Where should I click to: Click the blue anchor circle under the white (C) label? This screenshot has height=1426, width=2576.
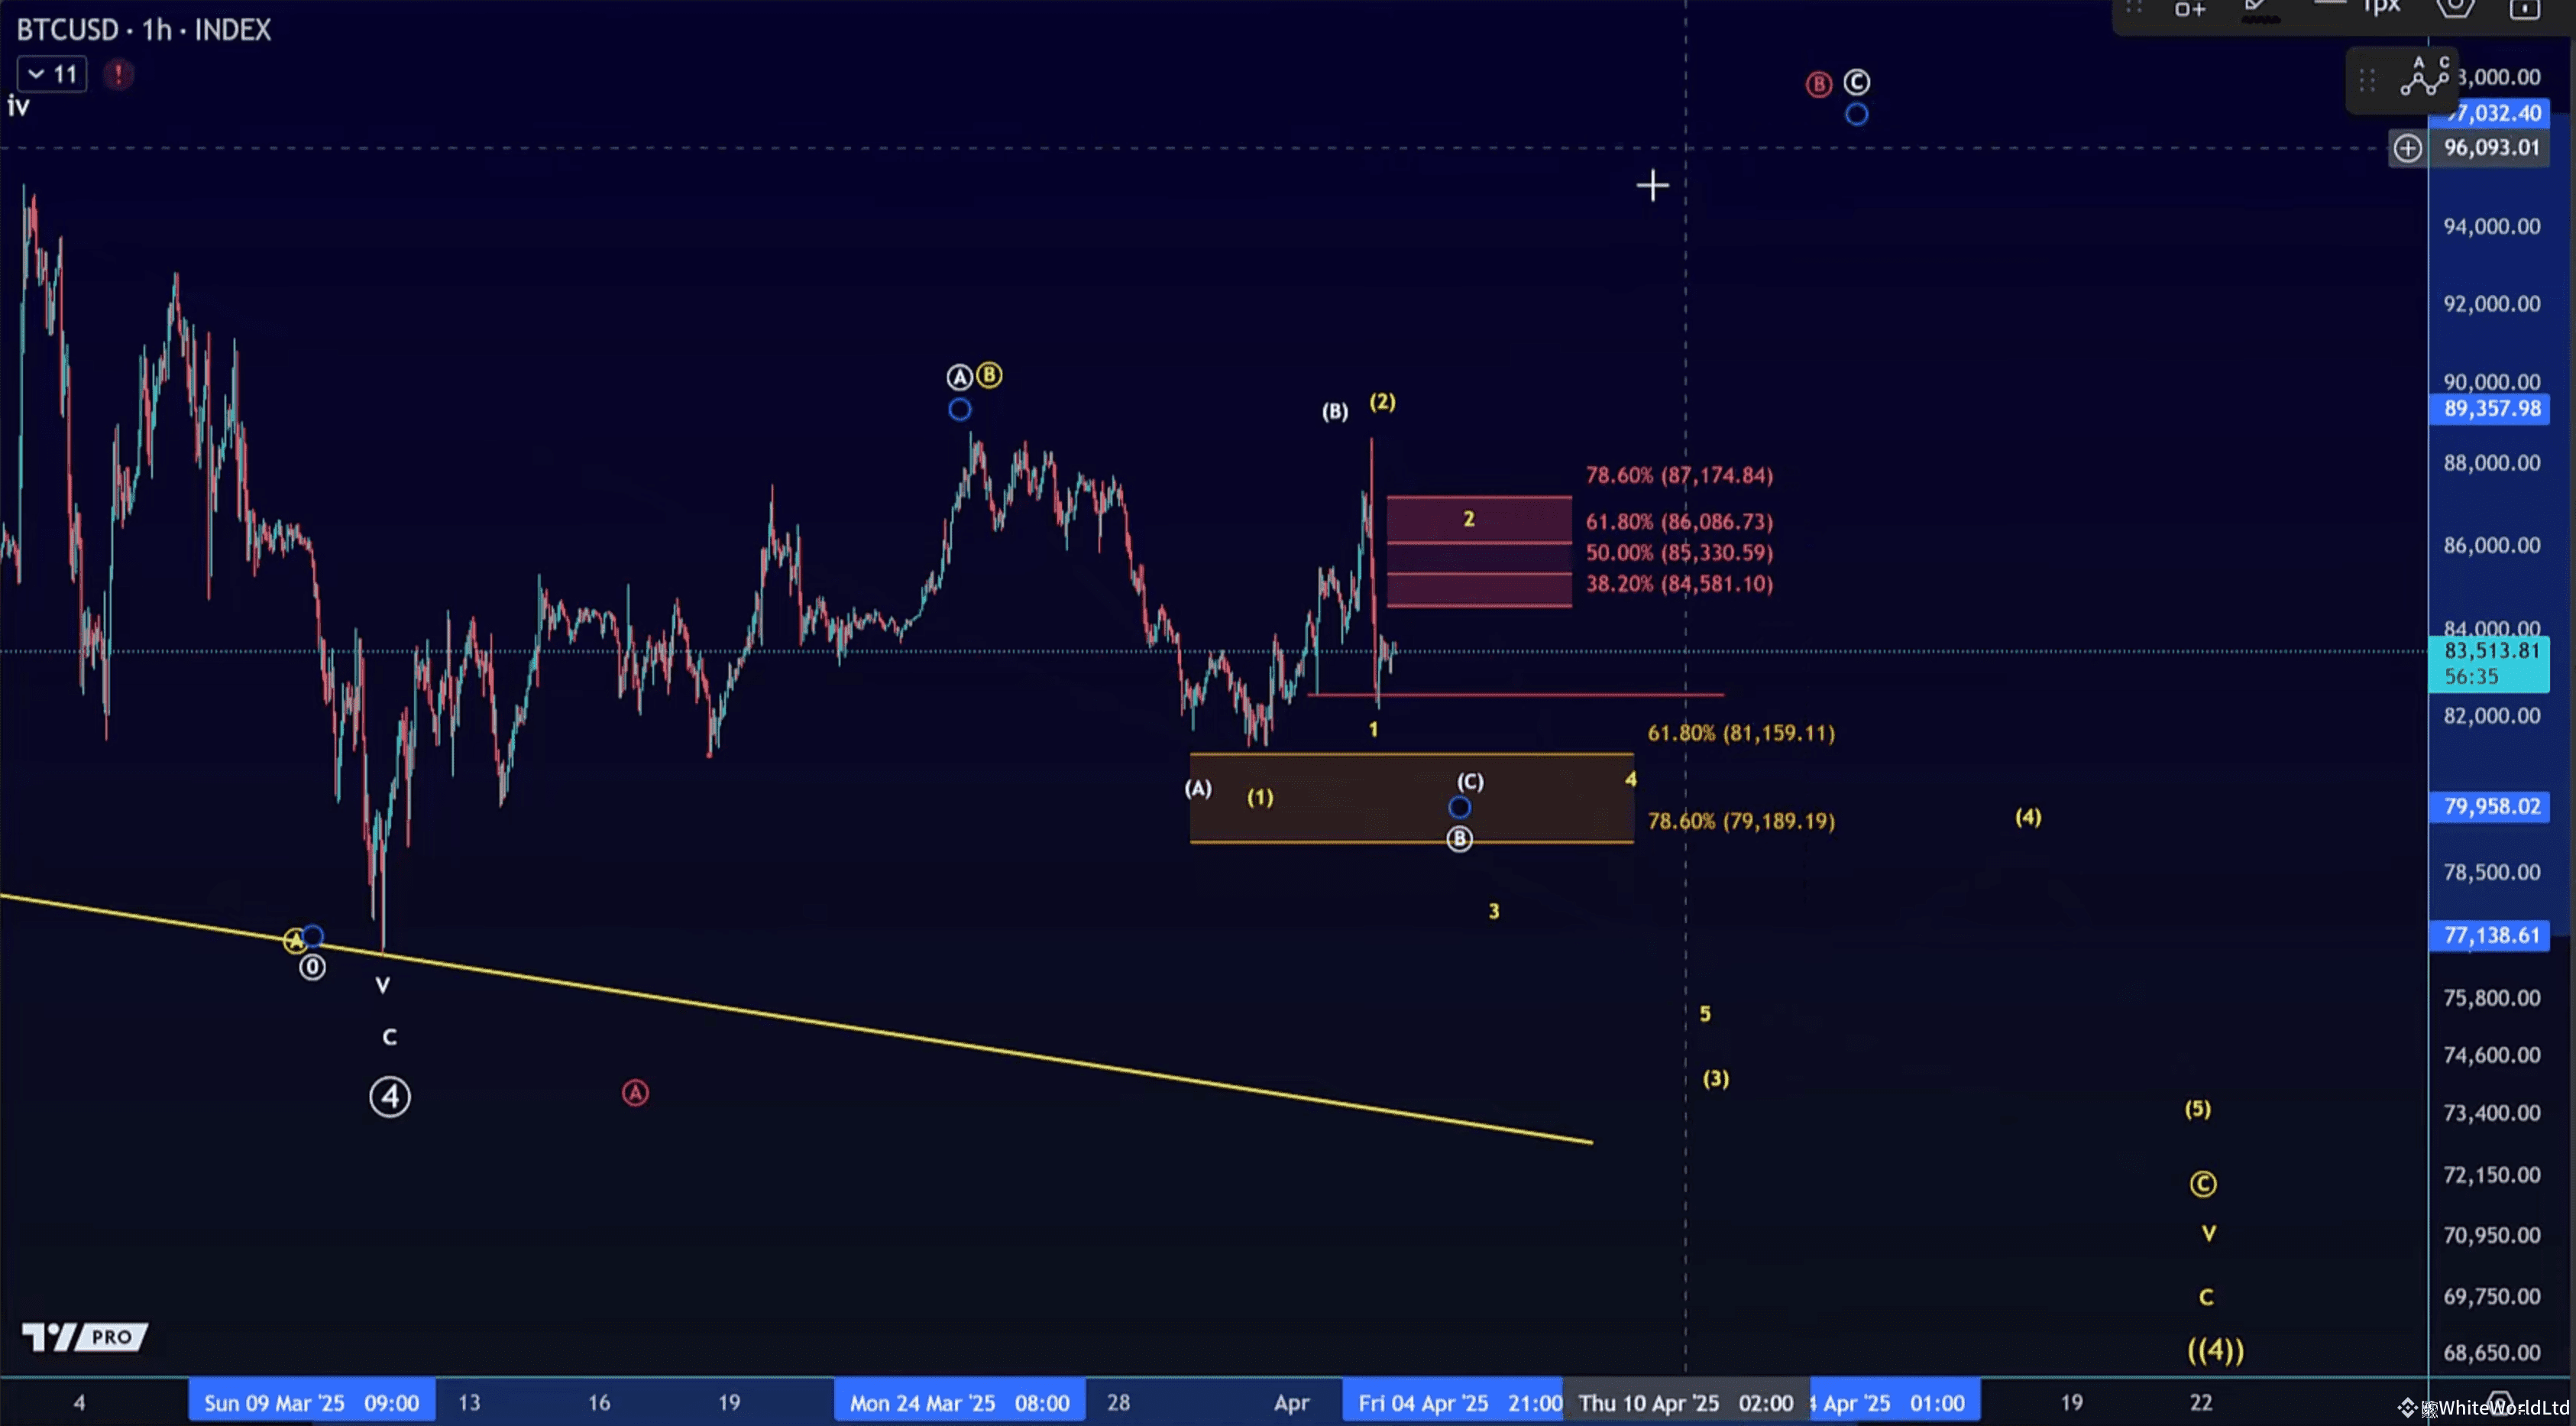click(1460, 807)
